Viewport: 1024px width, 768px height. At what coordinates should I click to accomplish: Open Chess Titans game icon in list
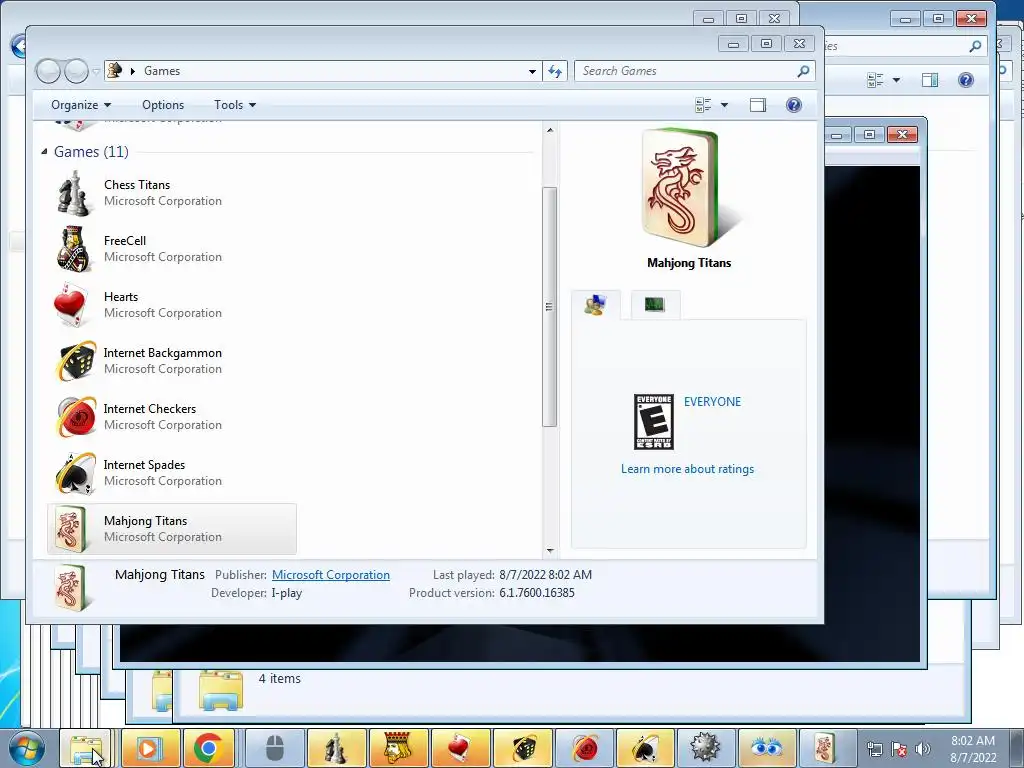(x=73, y=193)
